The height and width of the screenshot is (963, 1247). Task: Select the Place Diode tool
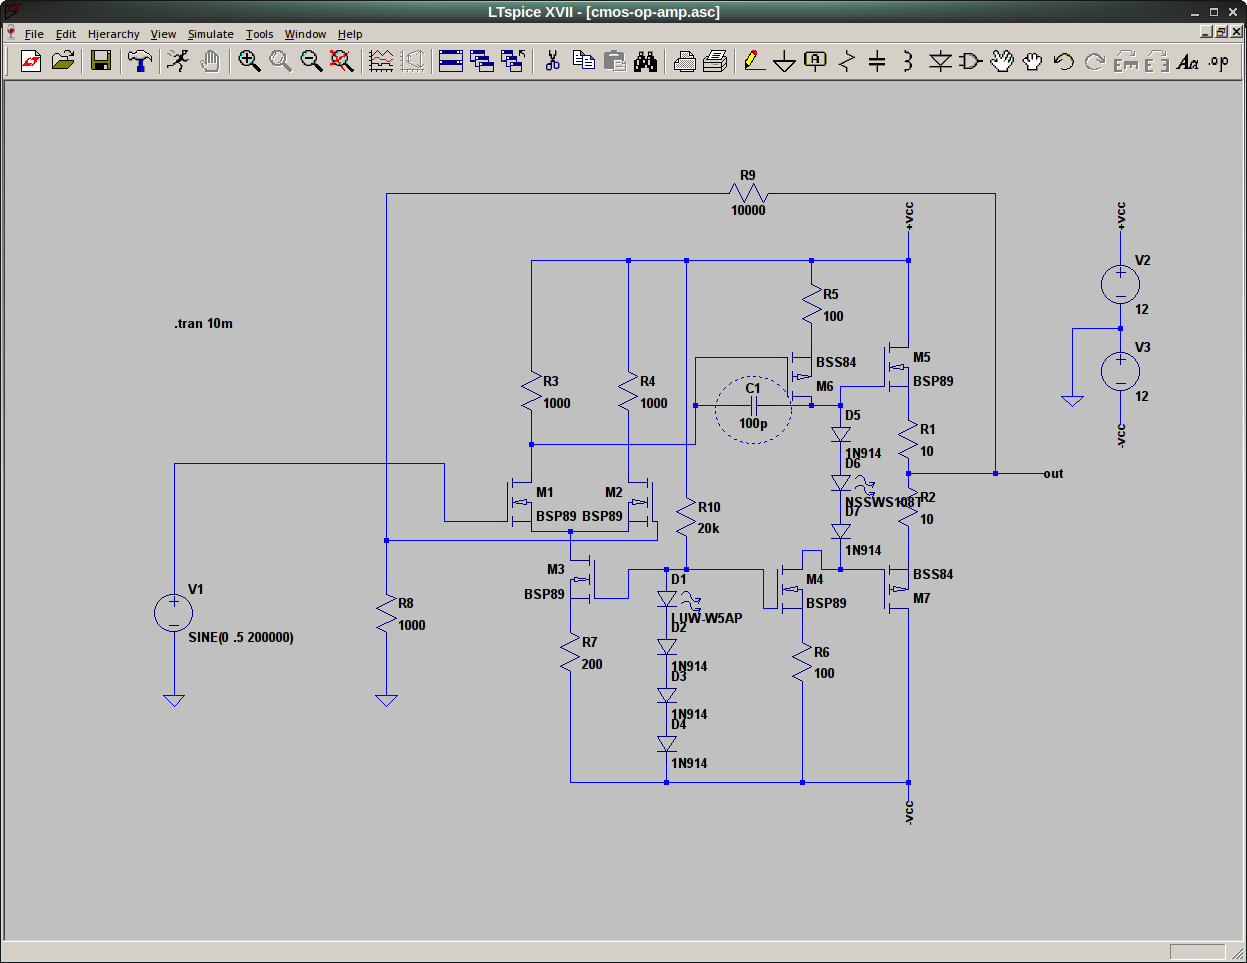click(x=940, y=61)
